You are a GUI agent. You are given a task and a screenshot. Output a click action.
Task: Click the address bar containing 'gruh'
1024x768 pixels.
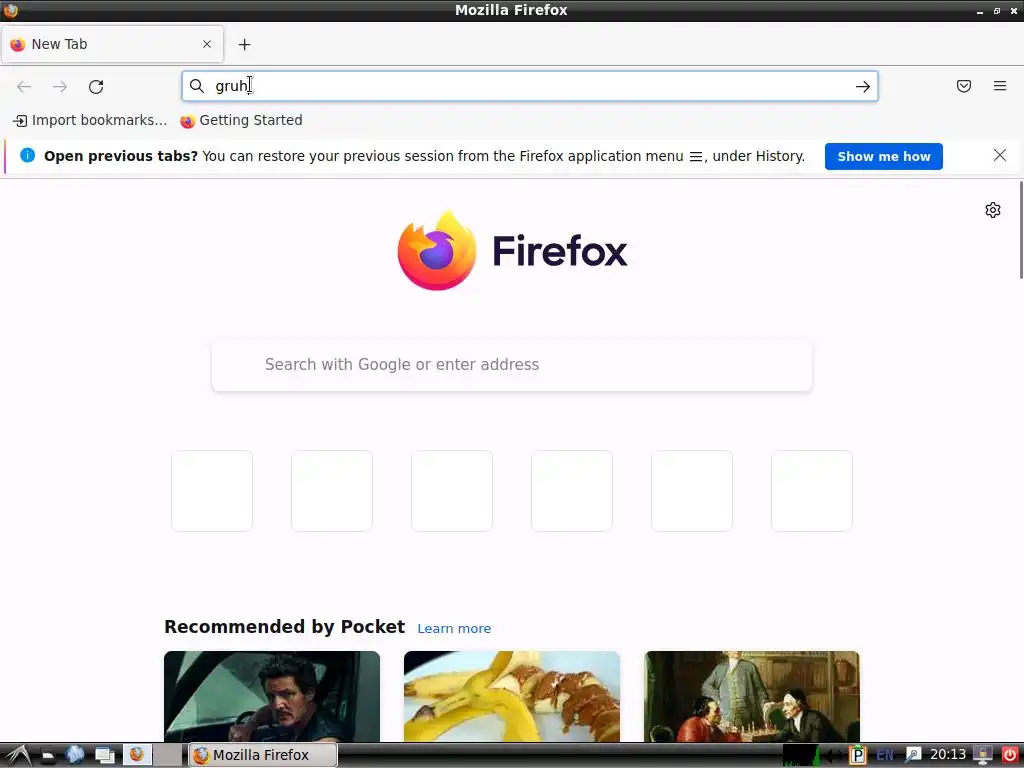[530, 86]
